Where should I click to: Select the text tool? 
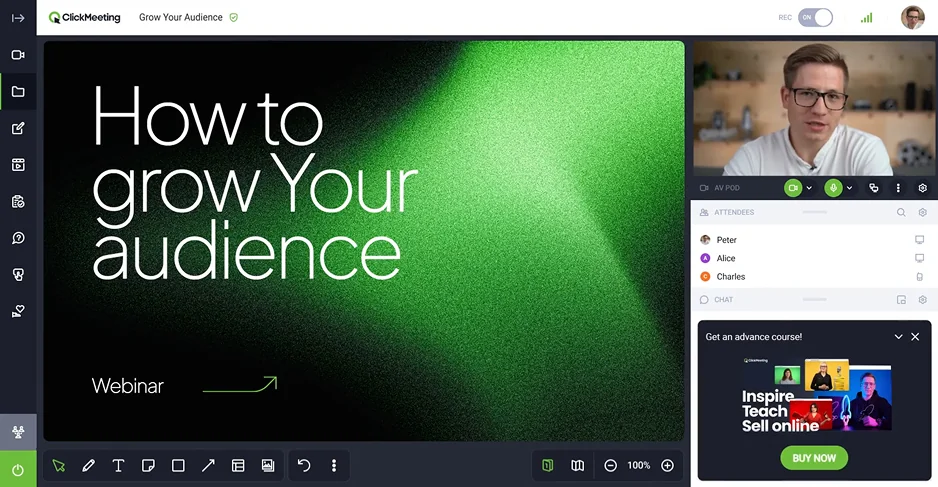(x=118, y=465)
